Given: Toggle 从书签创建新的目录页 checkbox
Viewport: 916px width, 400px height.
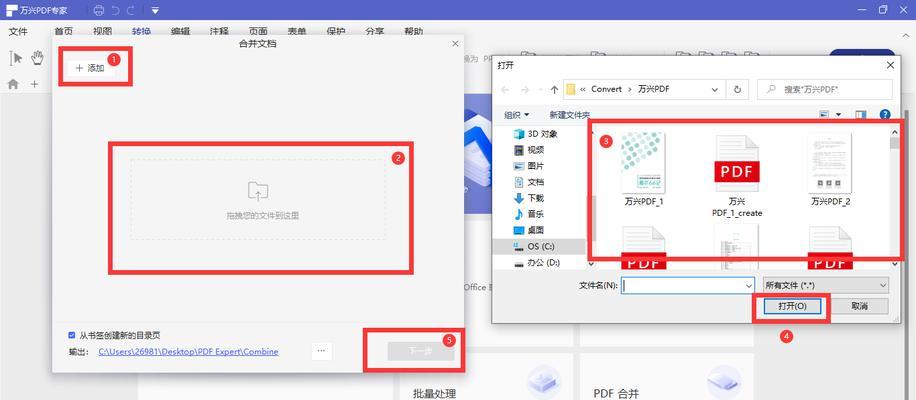Looking at the screenshot, I should pyautogui.click(x=71, y=335).
